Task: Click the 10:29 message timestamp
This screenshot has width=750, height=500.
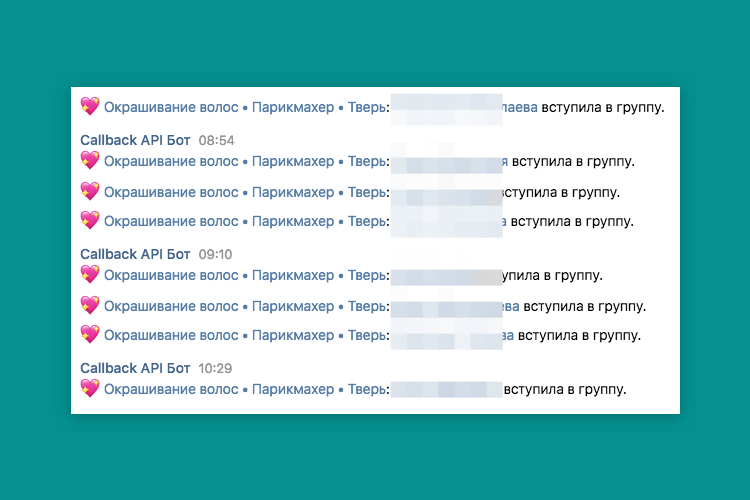Action: pyautogui.click(x=215, y=368)
